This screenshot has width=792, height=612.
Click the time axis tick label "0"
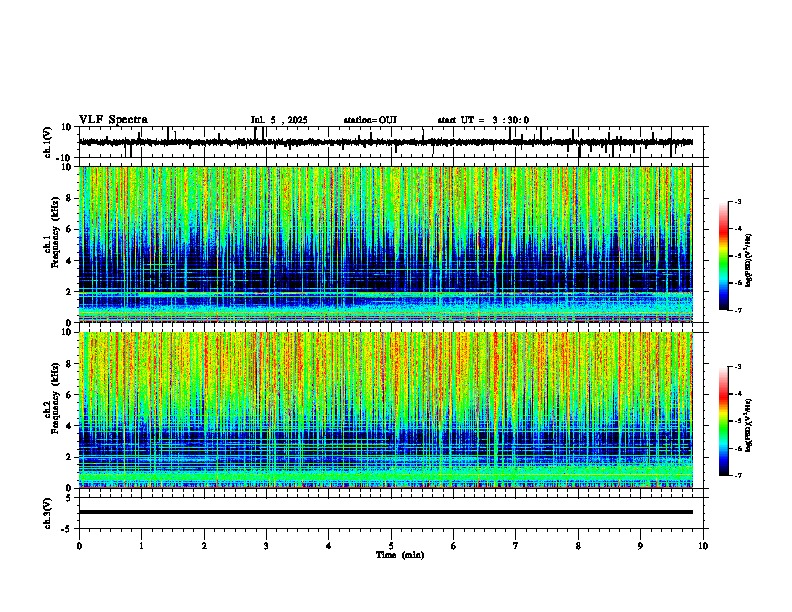tap(79, 546)
